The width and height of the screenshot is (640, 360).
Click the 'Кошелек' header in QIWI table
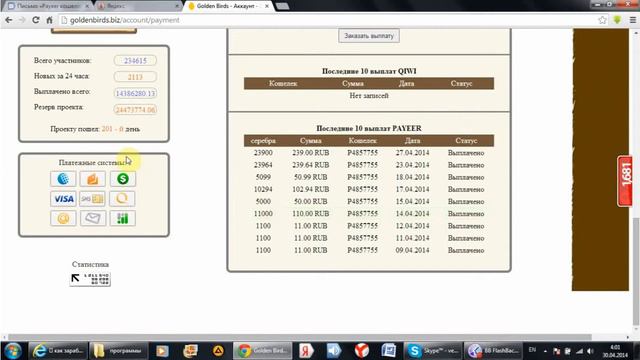283,84
